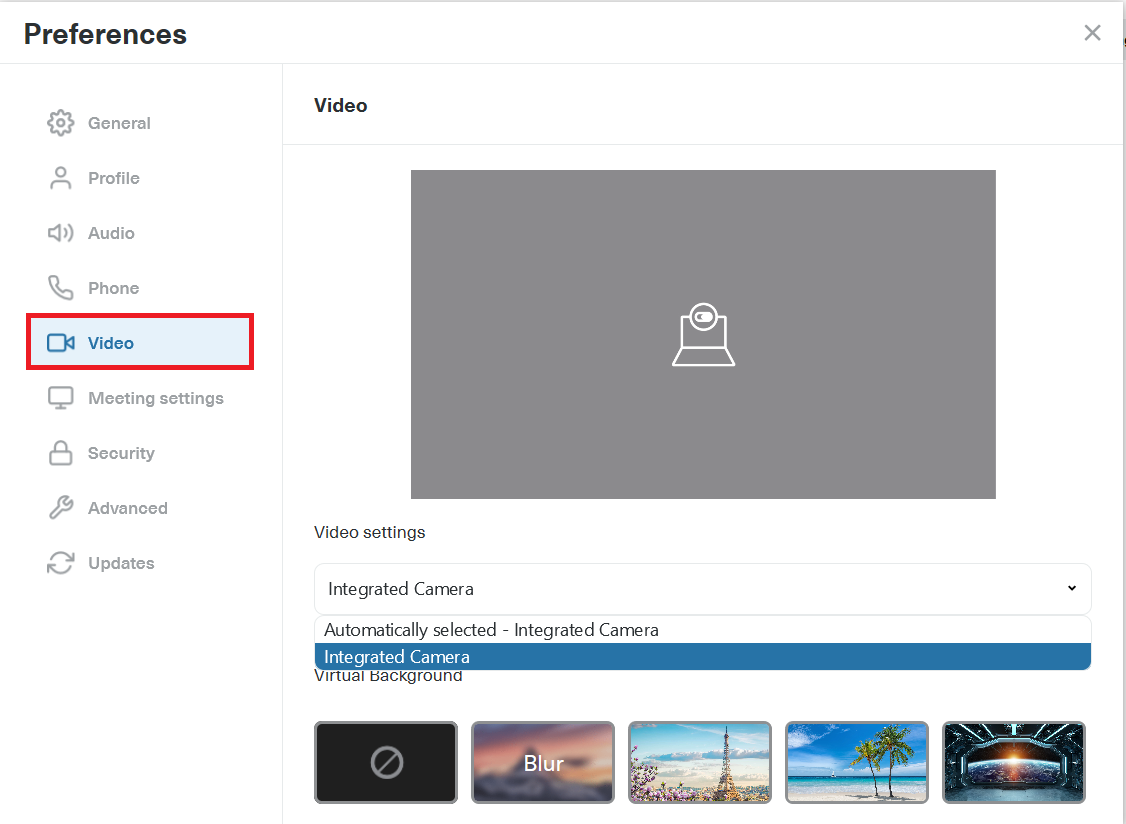This screenshot has width=1126, height=824.
Task: Choose 'Automatically selected - Integrated Camera' option
Action: (491, 630)
